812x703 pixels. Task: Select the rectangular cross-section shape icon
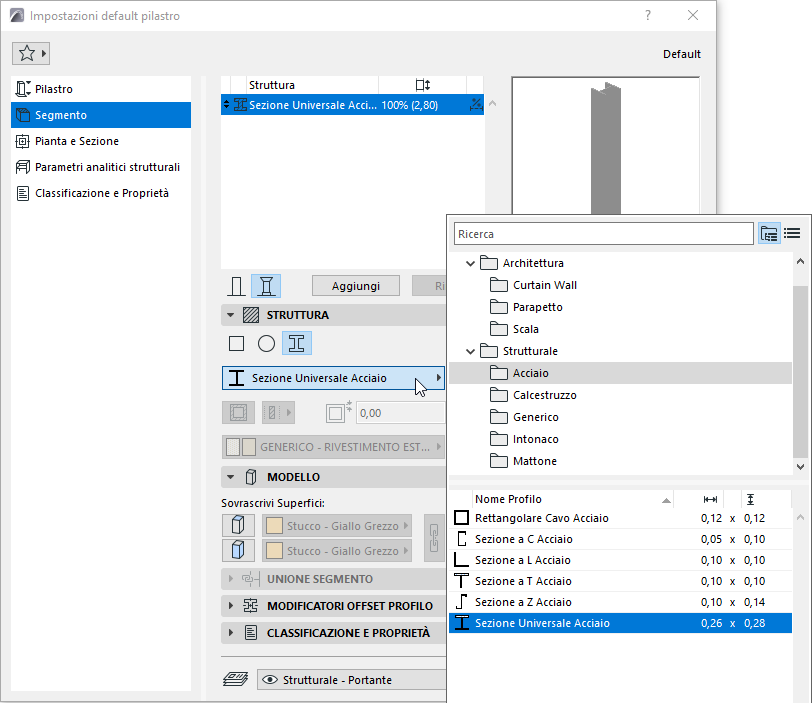237,343
